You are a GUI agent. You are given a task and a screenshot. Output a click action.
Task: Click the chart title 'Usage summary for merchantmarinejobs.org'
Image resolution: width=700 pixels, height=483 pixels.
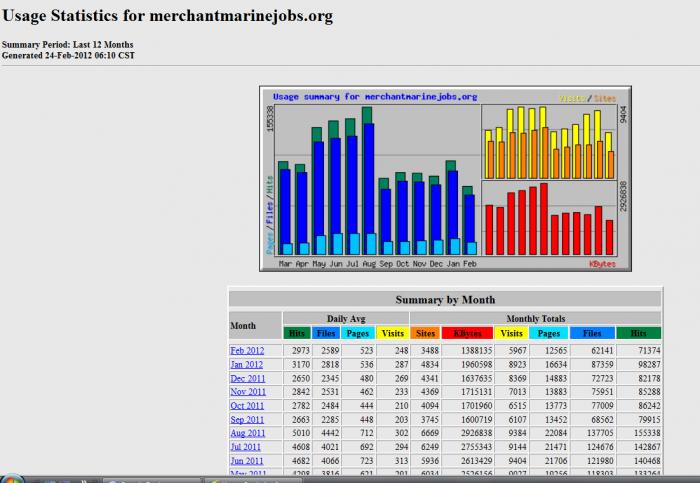(375, 97)
